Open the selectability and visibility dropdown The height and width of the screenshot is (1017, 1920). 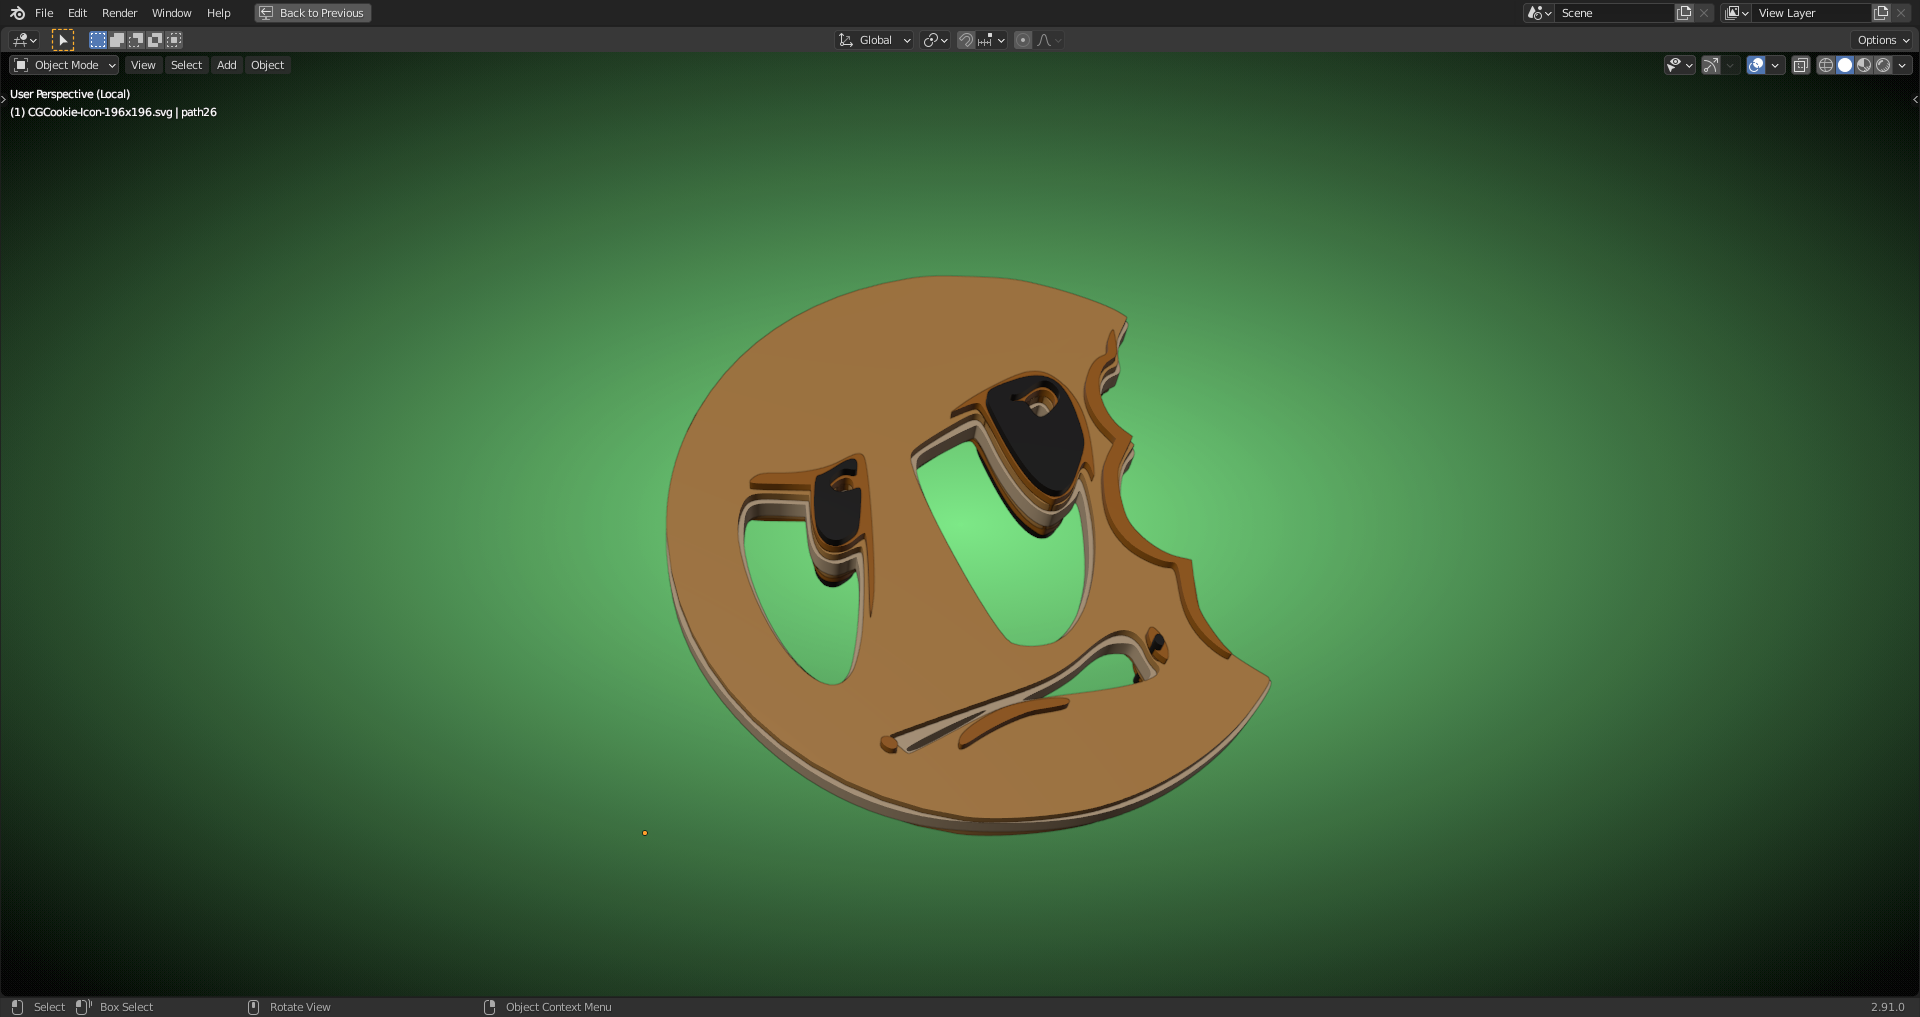(1680, 65)
